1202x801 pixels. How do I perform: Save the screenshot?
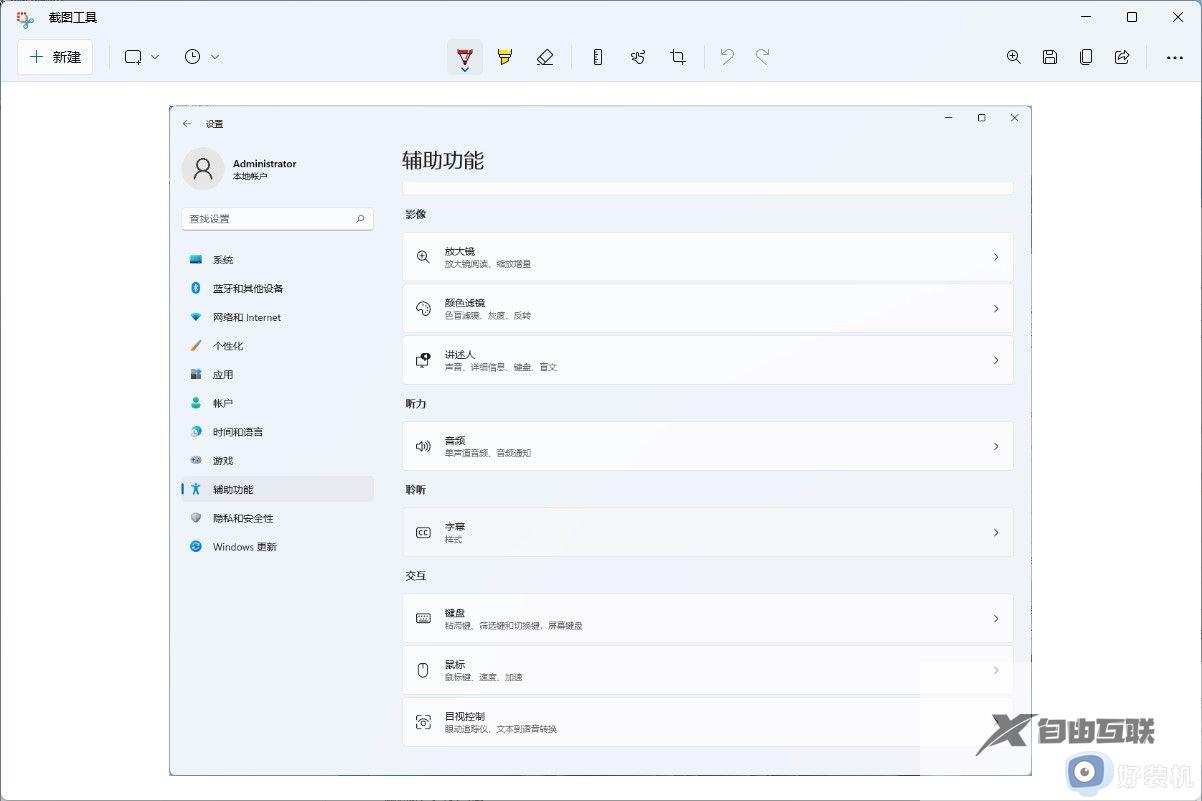point(1049,57)
